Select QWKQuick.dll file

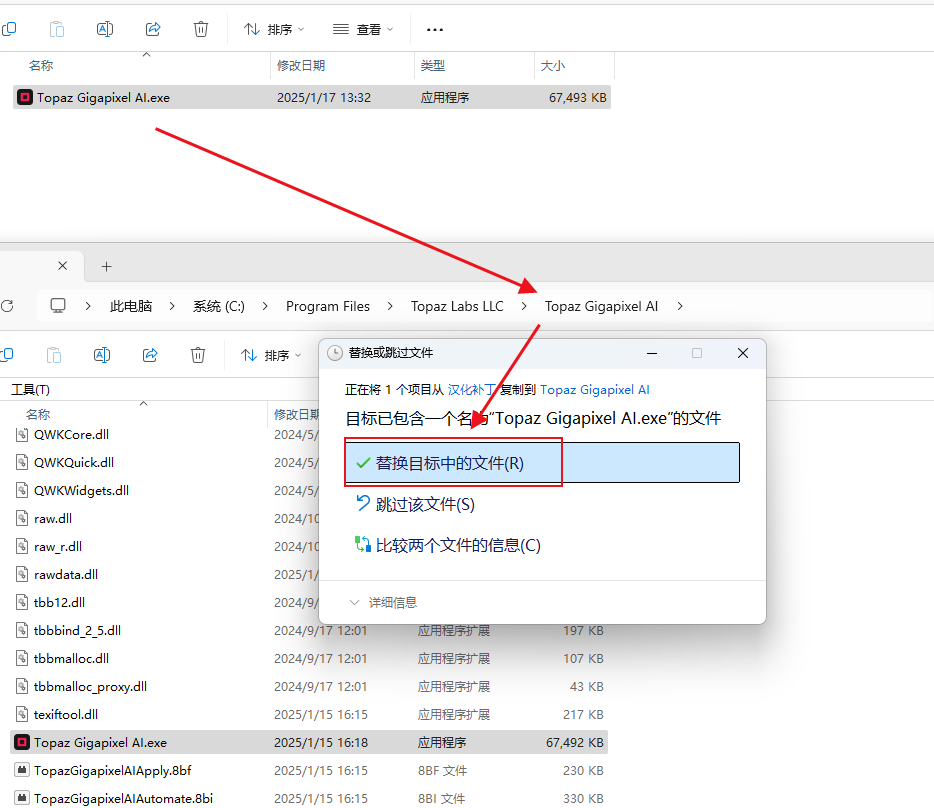click(x=74, y=462)
